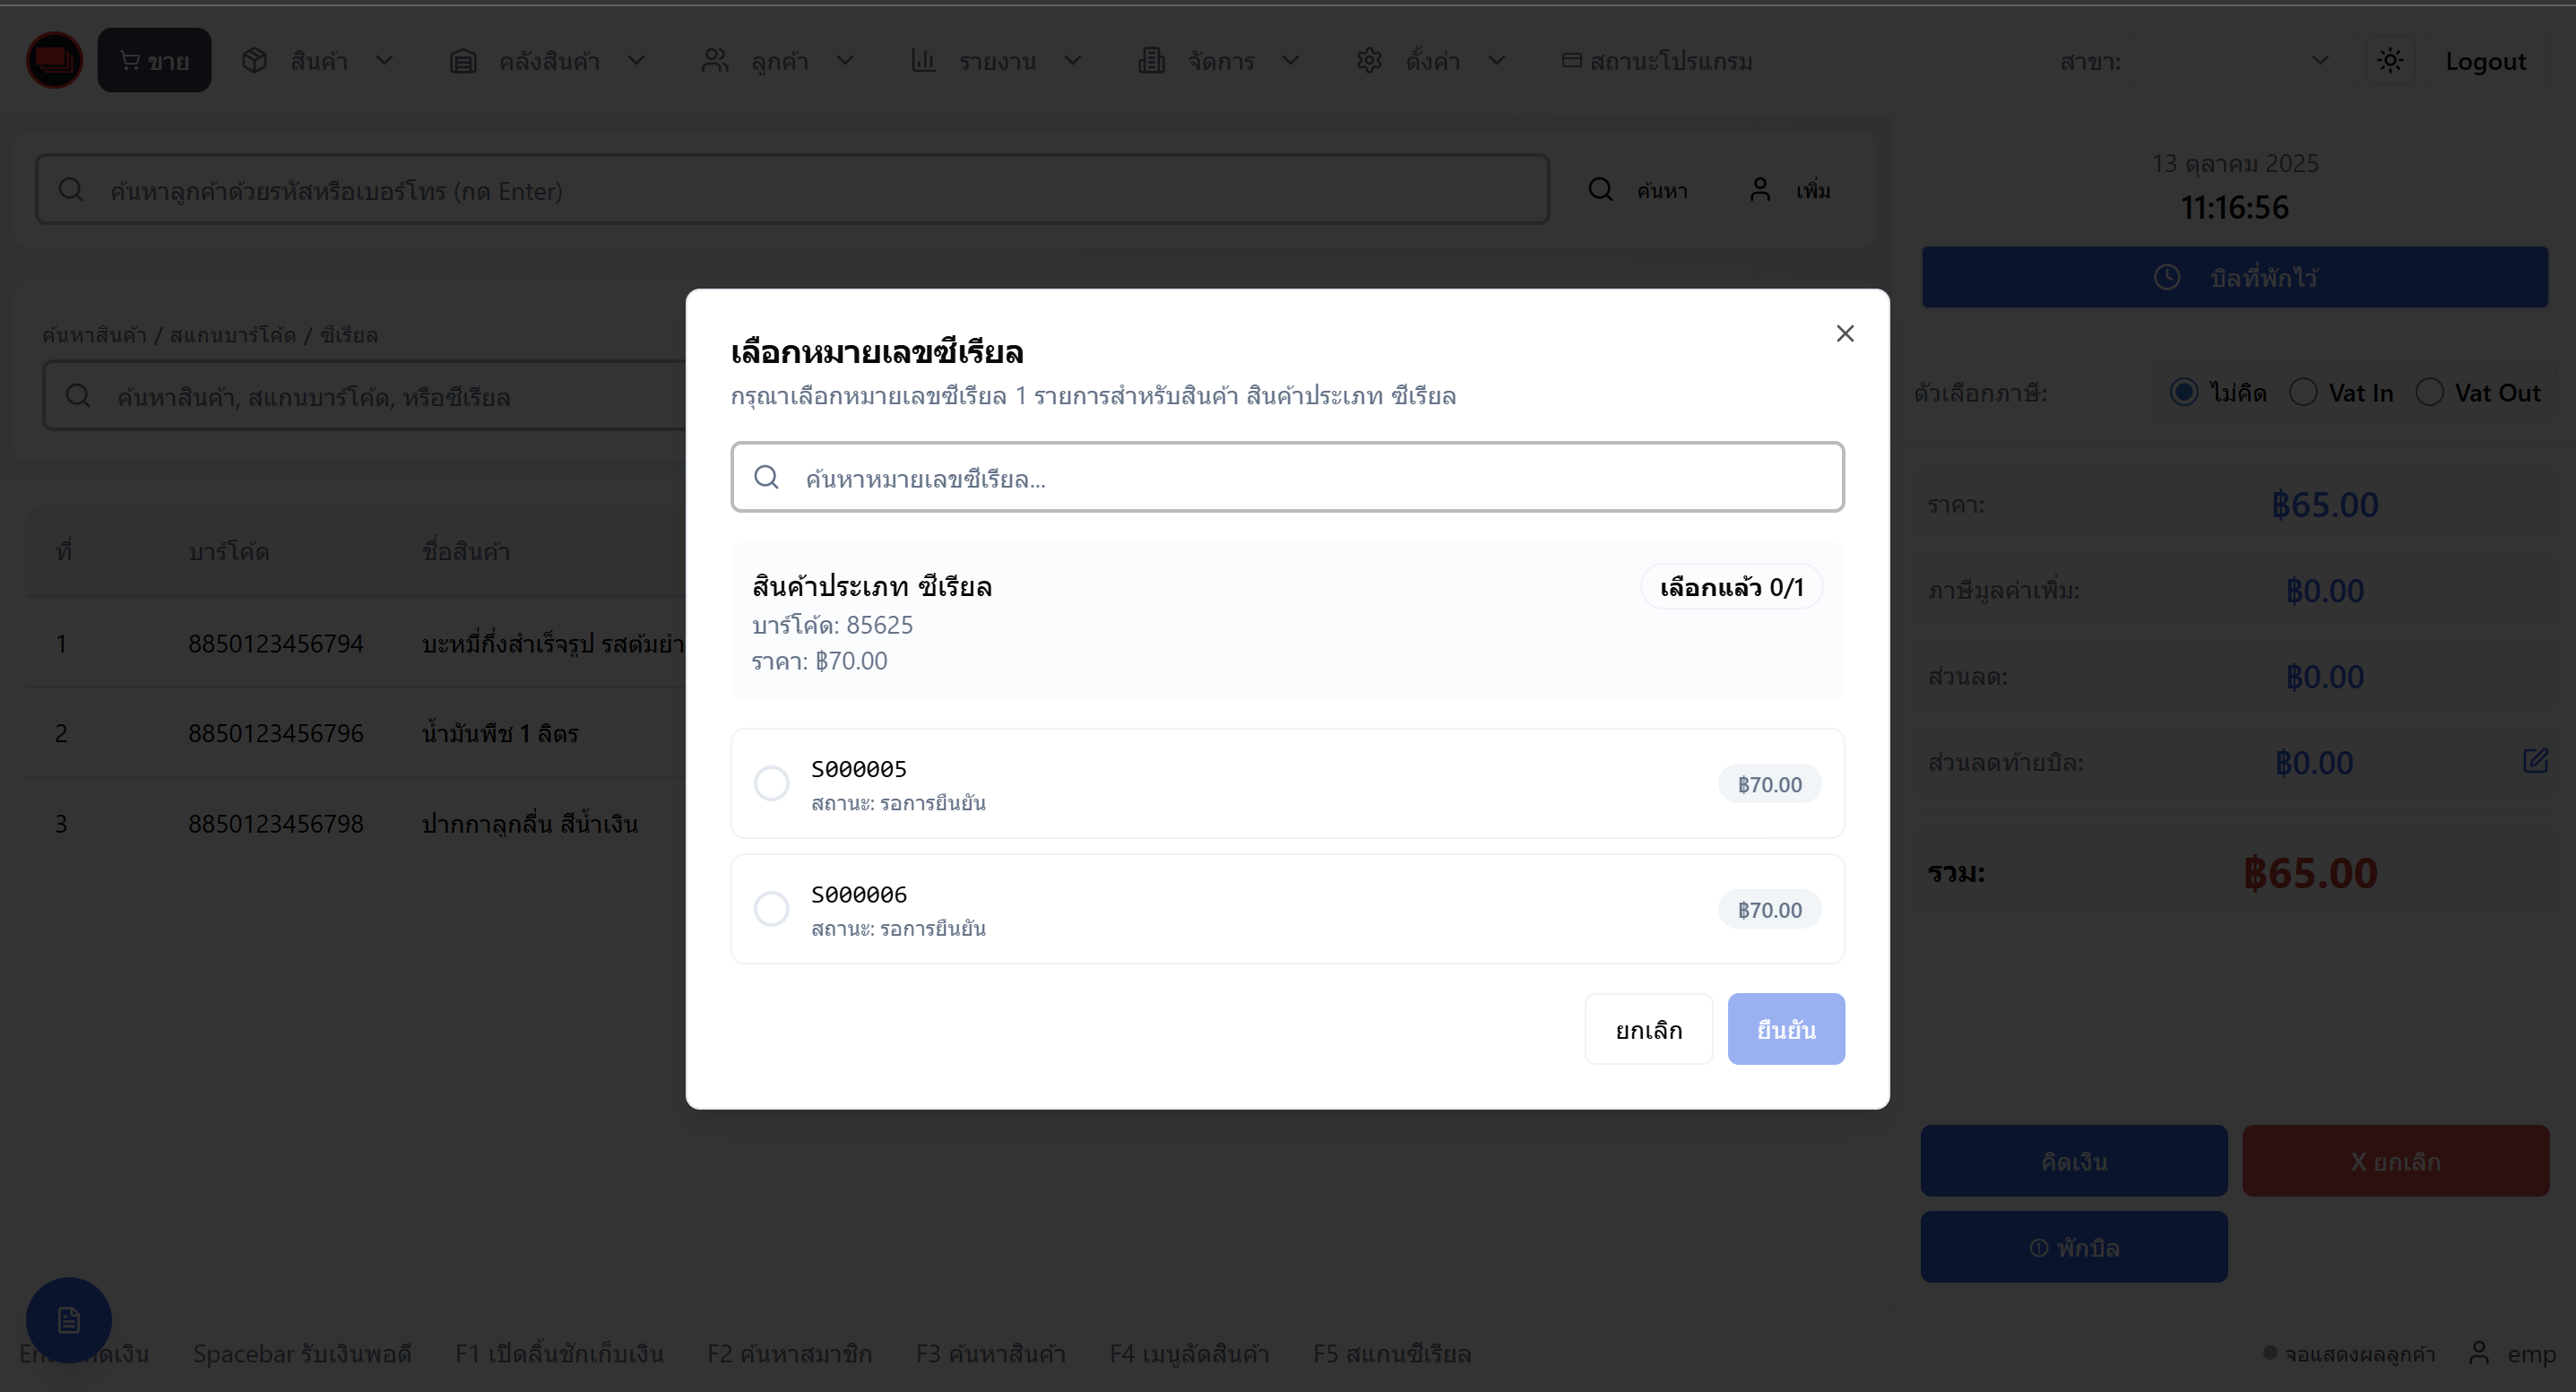Choose the Vat In tax option
Image resolution: width=2576 pixels, height=1392 pixels.
point(2304,392)
